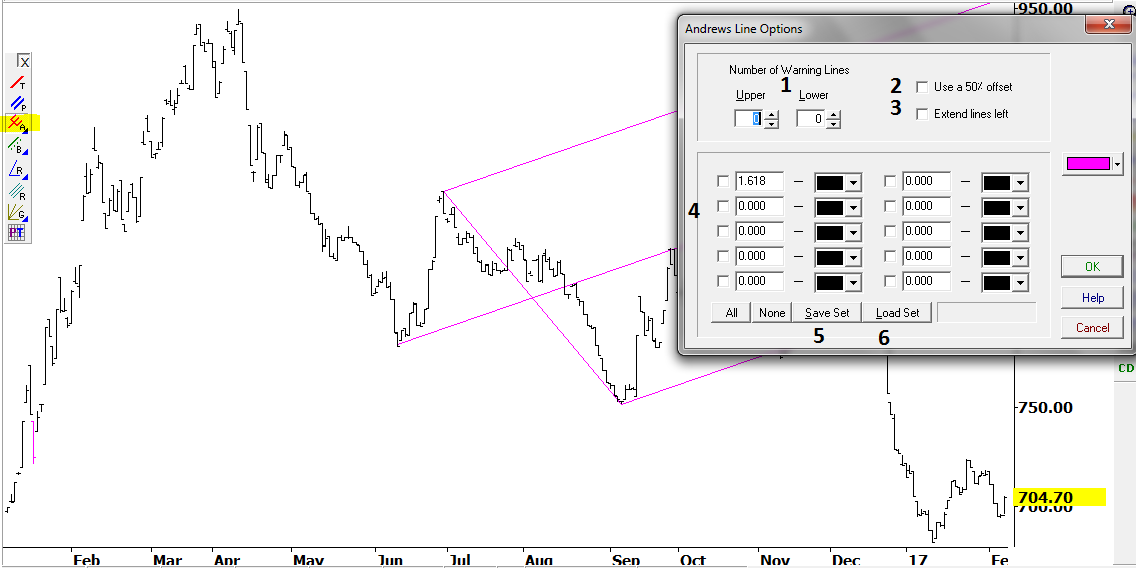Click the Sep label on time axis
Screen dimensions: 1136x568
point(626,560)
